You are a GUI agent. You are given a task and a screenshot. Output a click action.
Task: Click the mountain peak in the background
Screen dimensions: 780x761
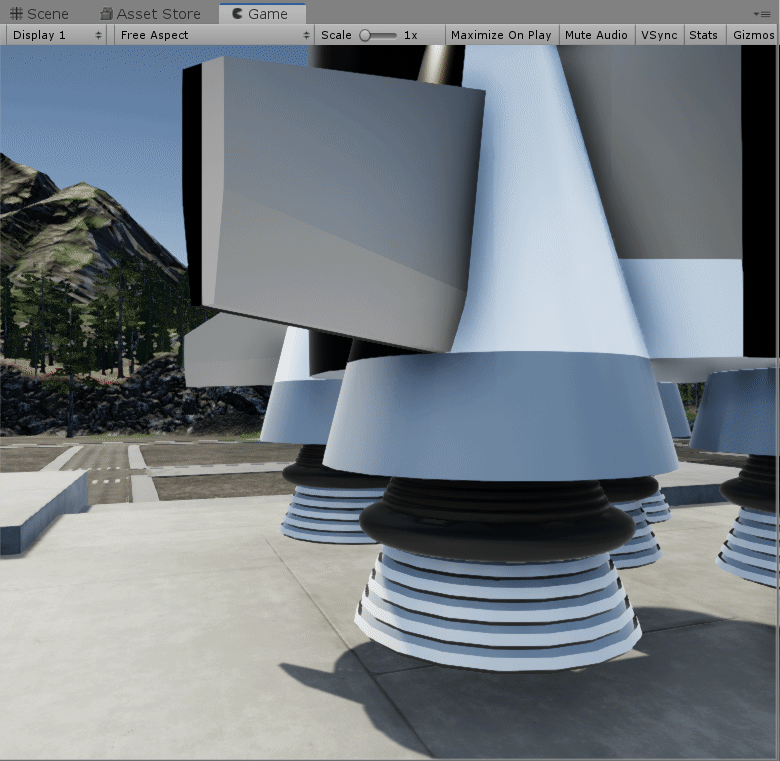coord(80,188)
